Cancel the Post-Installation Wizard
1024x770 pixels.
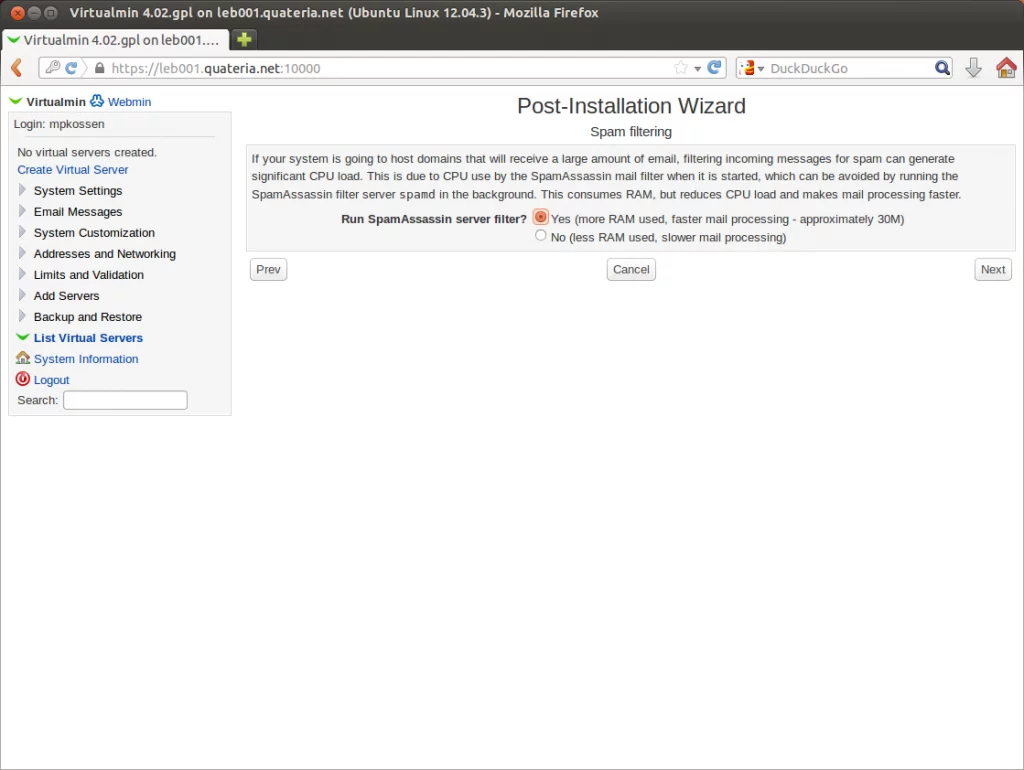631,269
